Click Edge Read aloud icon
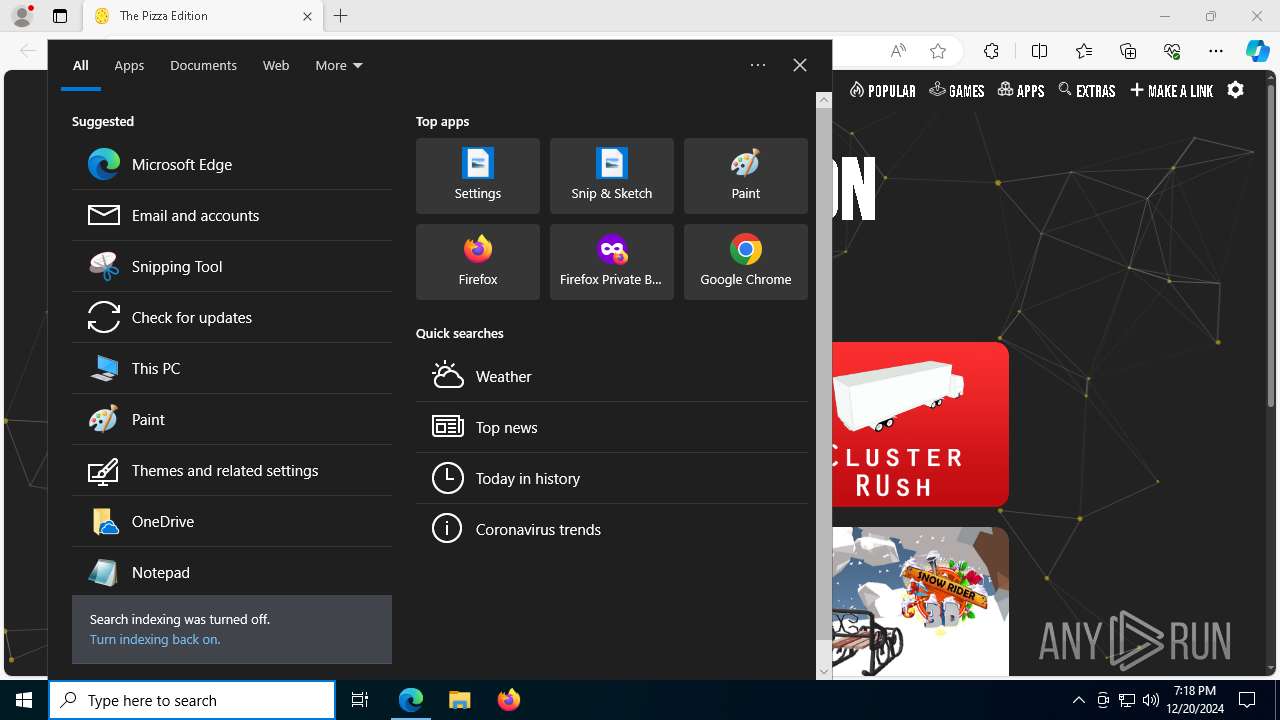 point(898,51)
